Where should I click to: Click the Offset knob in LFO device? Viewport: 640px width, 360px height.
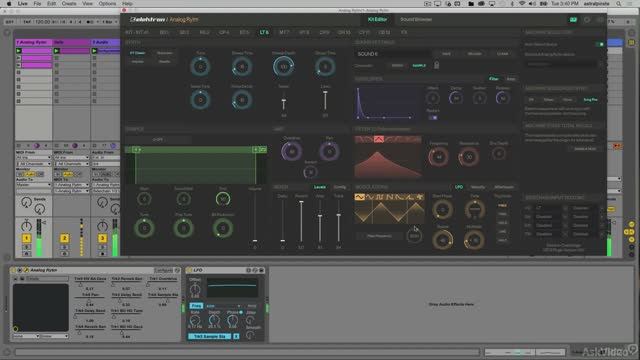tap(195, 289)
